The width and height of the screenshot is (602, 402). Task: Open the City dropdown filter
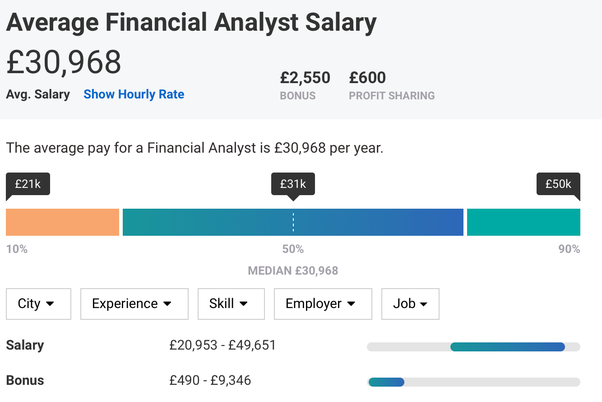pyautogui.click(x=38, y=304)
